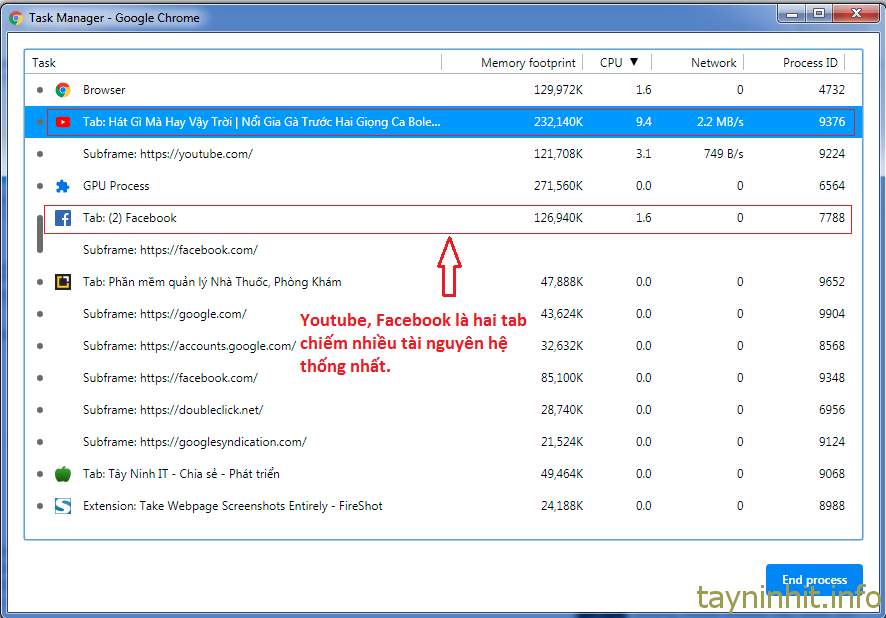Screen dimensions: 886x618
Task: Sort by the Network column header
Action: (713, 62)
